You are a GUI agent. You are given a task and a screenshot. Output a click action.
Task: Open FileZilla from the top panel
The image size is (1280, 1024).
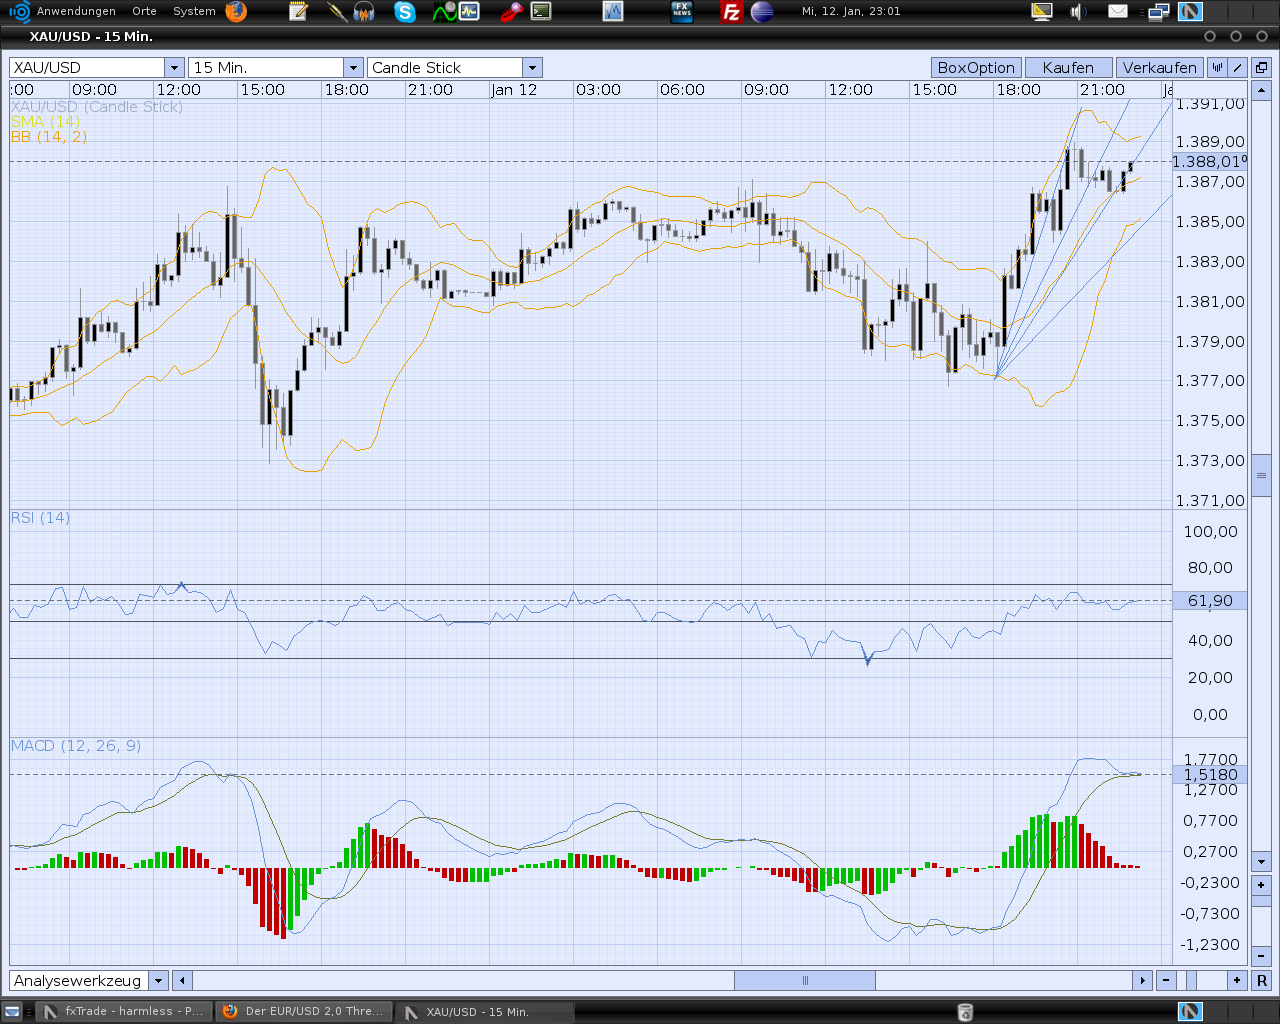729,12
